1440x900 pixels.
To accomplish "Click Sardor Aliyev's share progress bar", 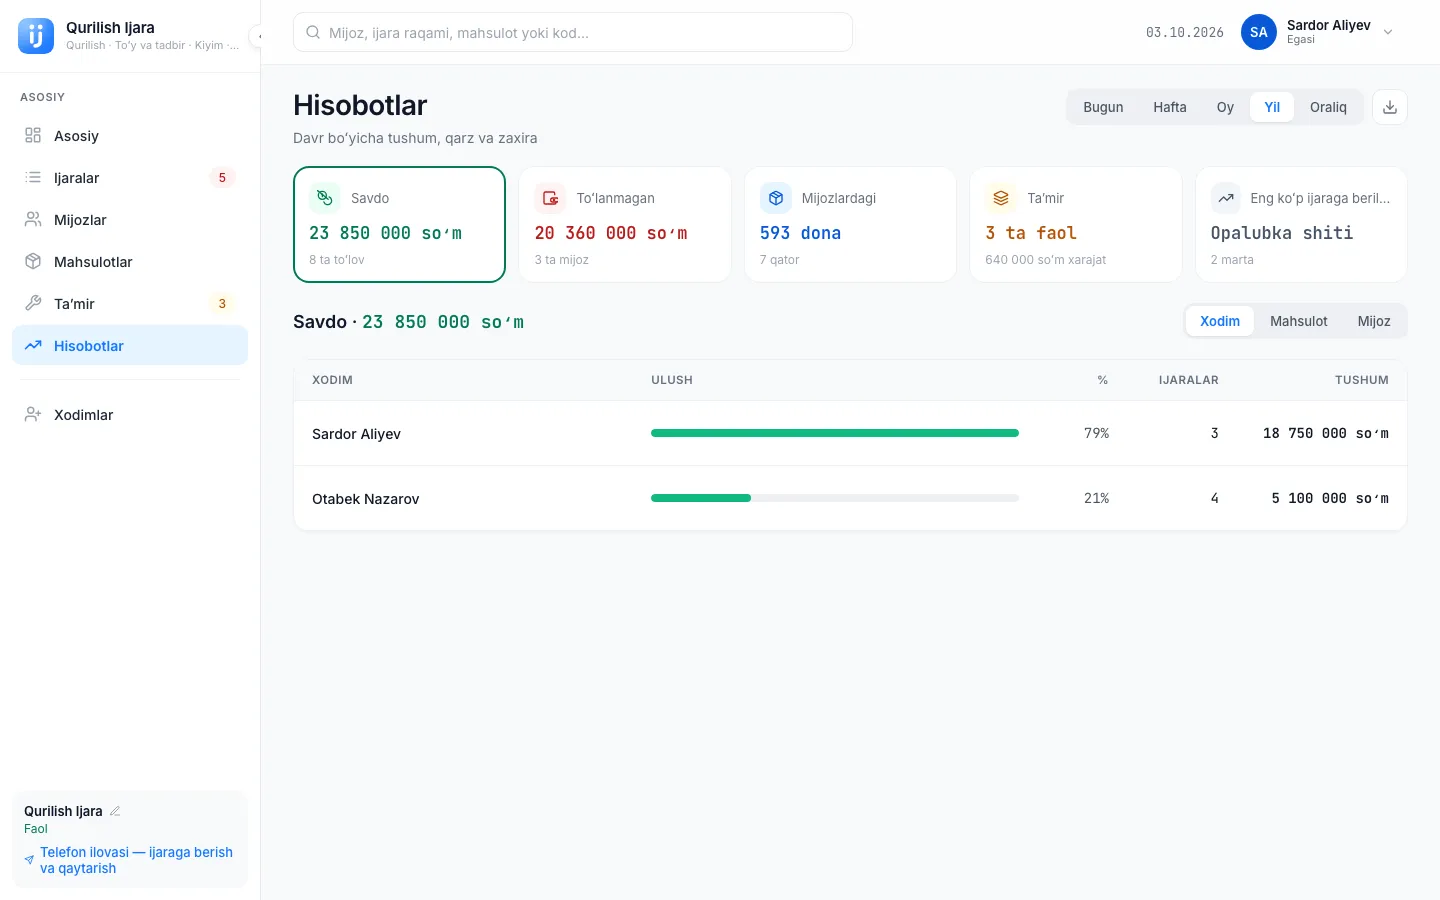I will 835,433.
